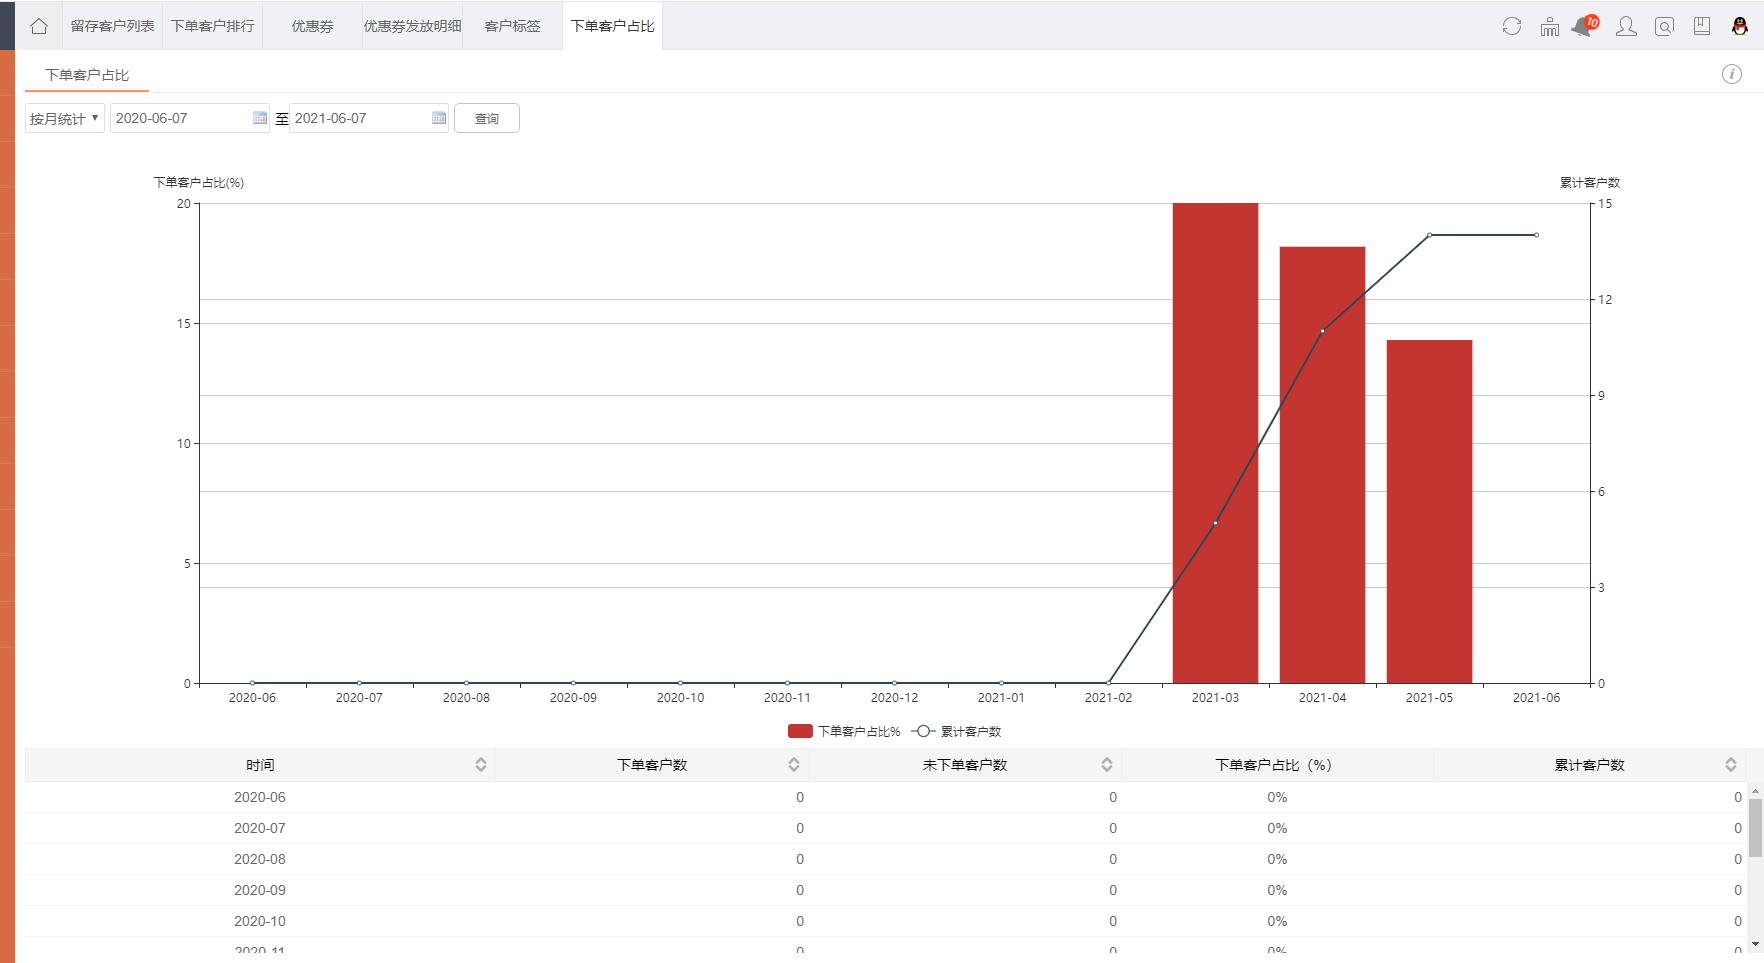The width and height of the screenshot is (1764, 963).
Task: Sort table by 下单客户数 column
Action: 793,765
